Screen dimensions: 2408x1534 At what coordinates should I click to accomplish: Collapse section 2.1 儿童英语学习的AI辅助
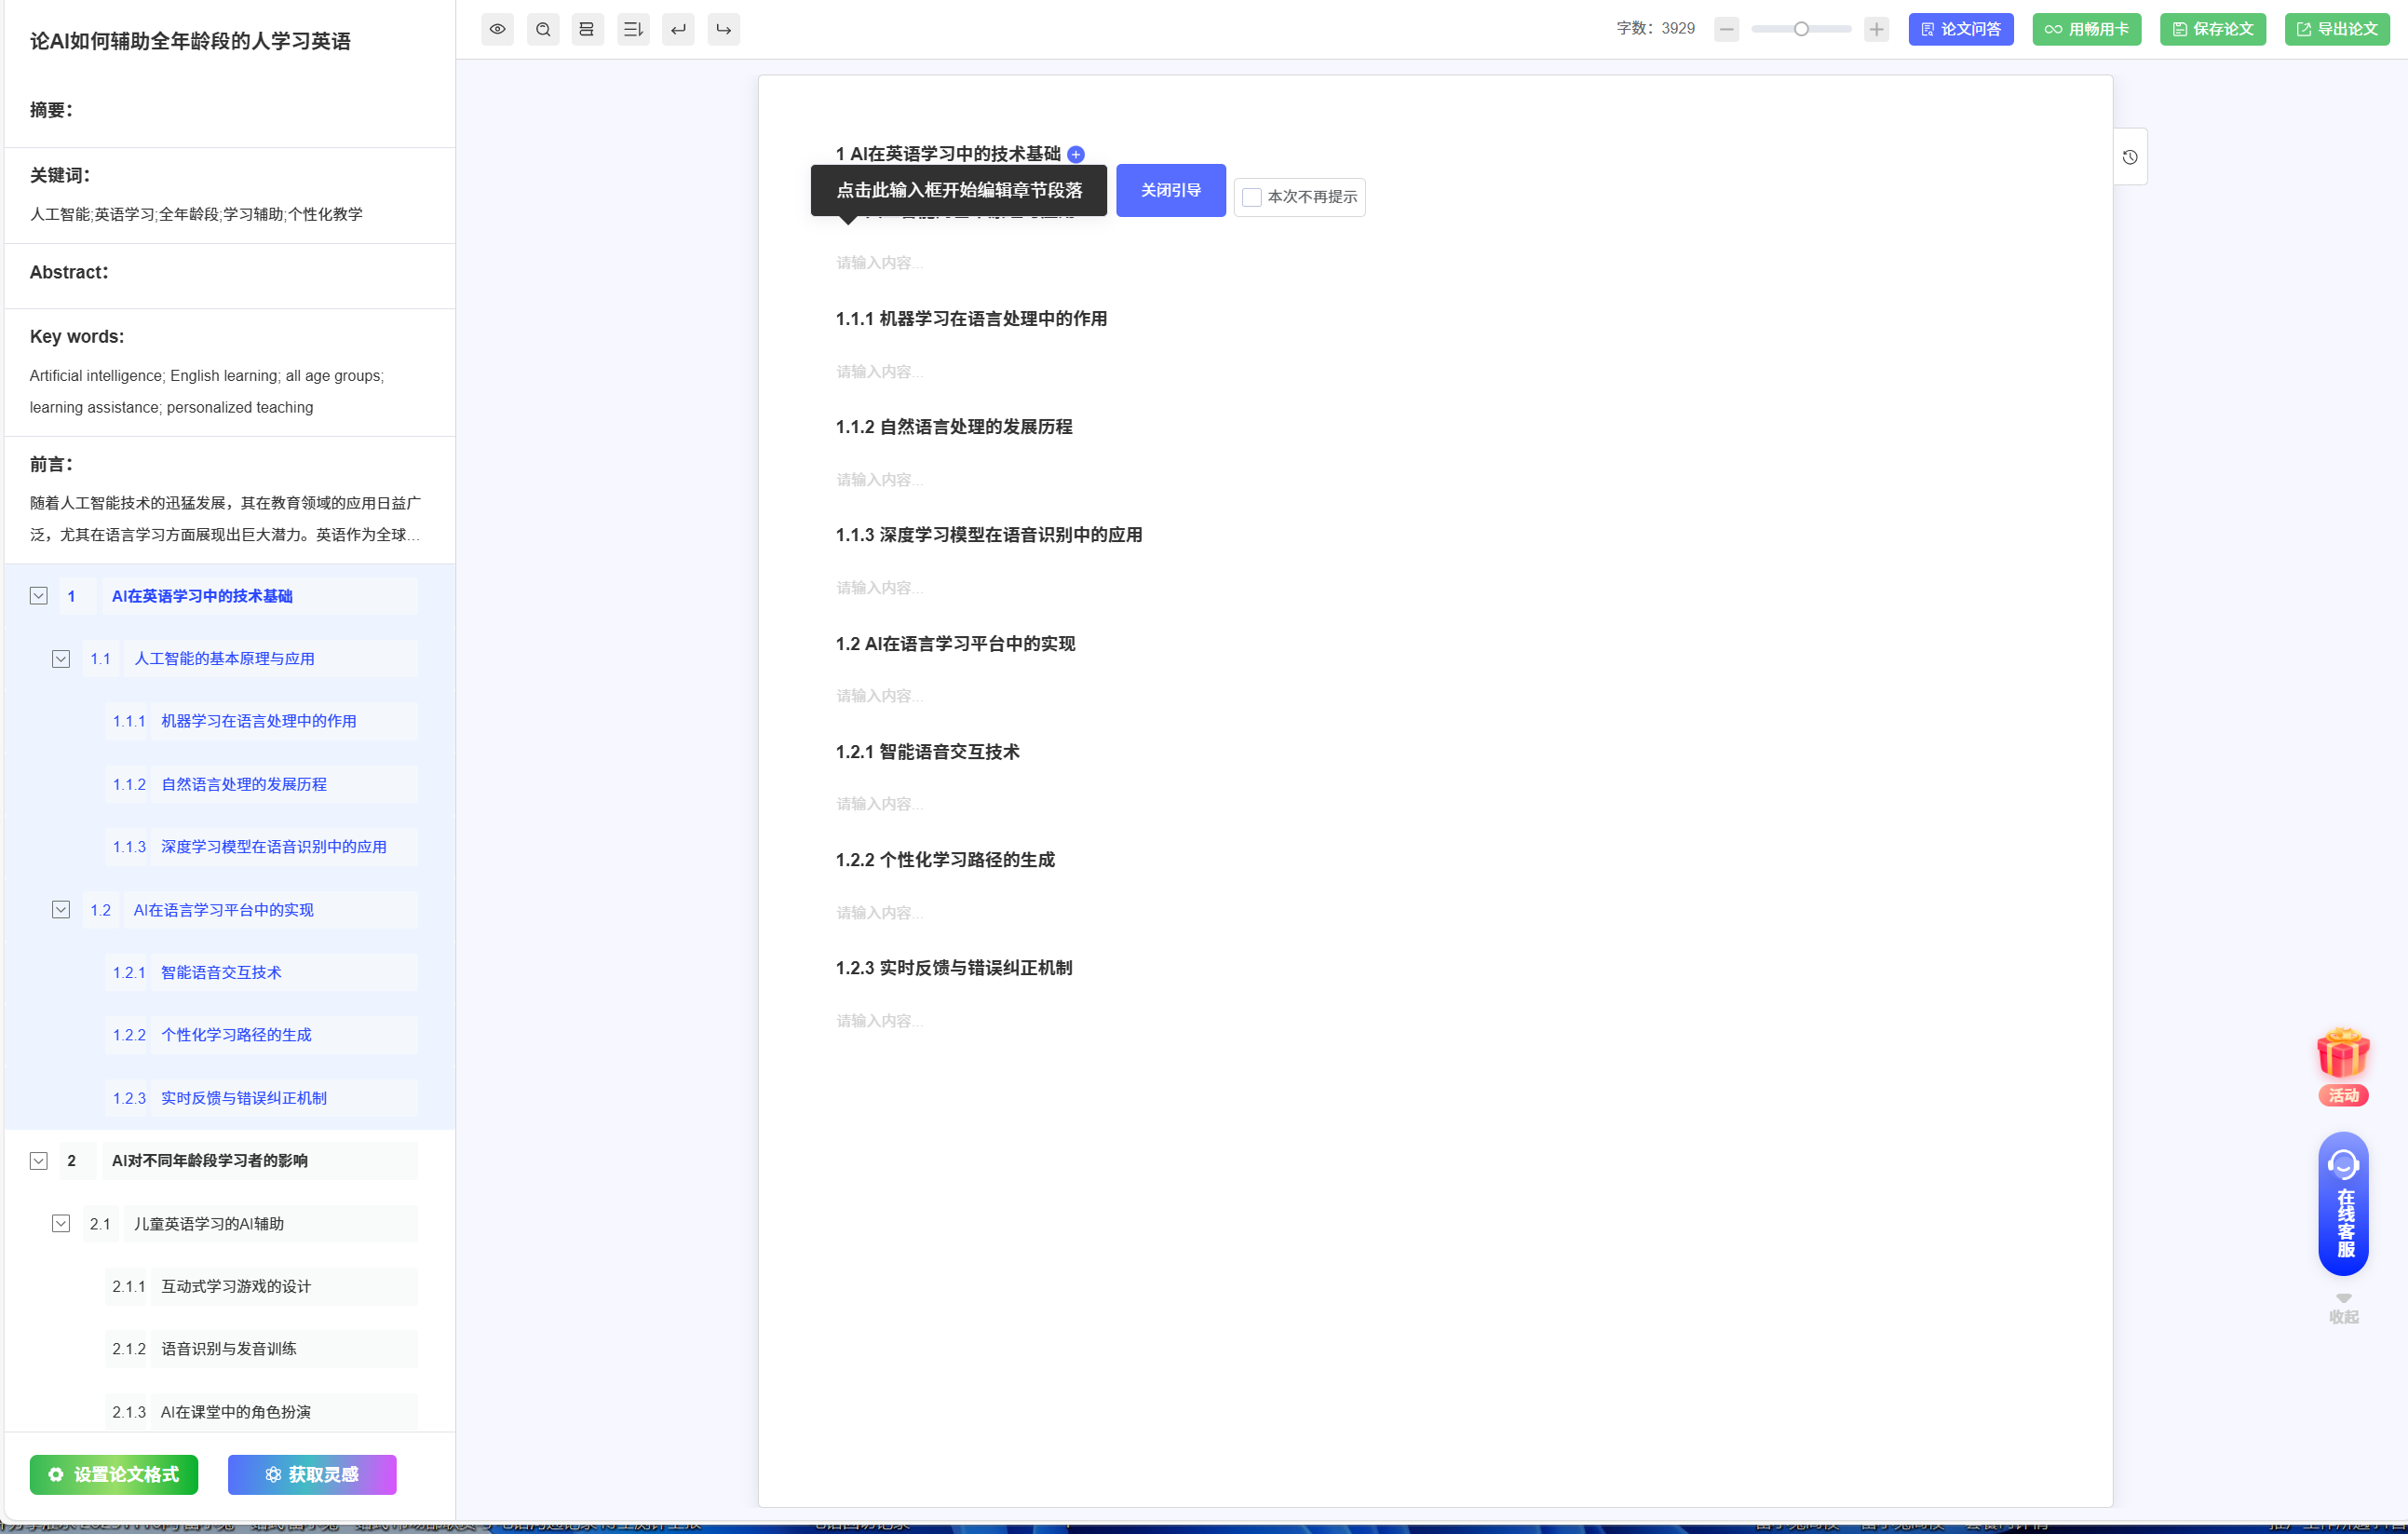pos(61,1224)
